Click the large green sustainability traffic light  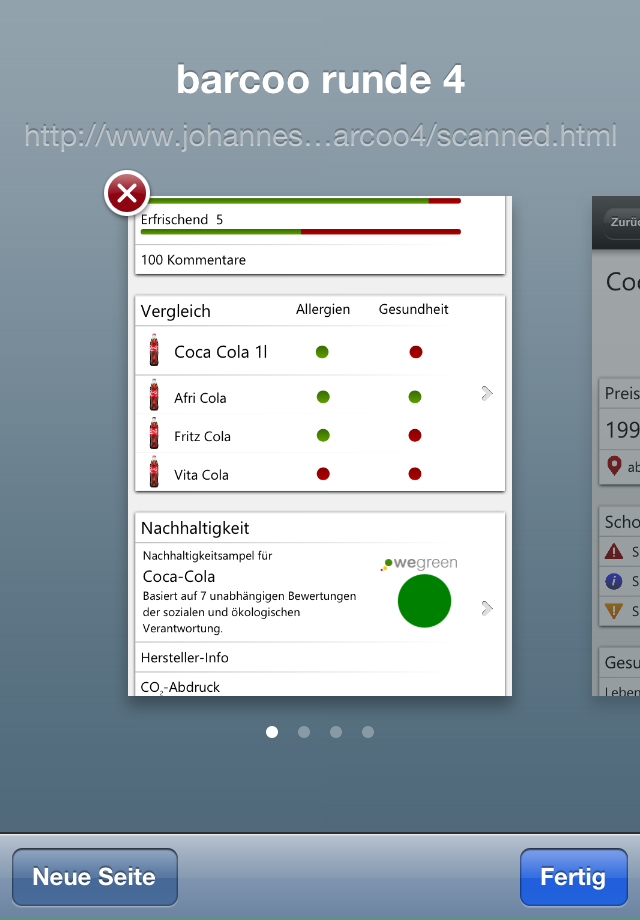click(424, 601)
